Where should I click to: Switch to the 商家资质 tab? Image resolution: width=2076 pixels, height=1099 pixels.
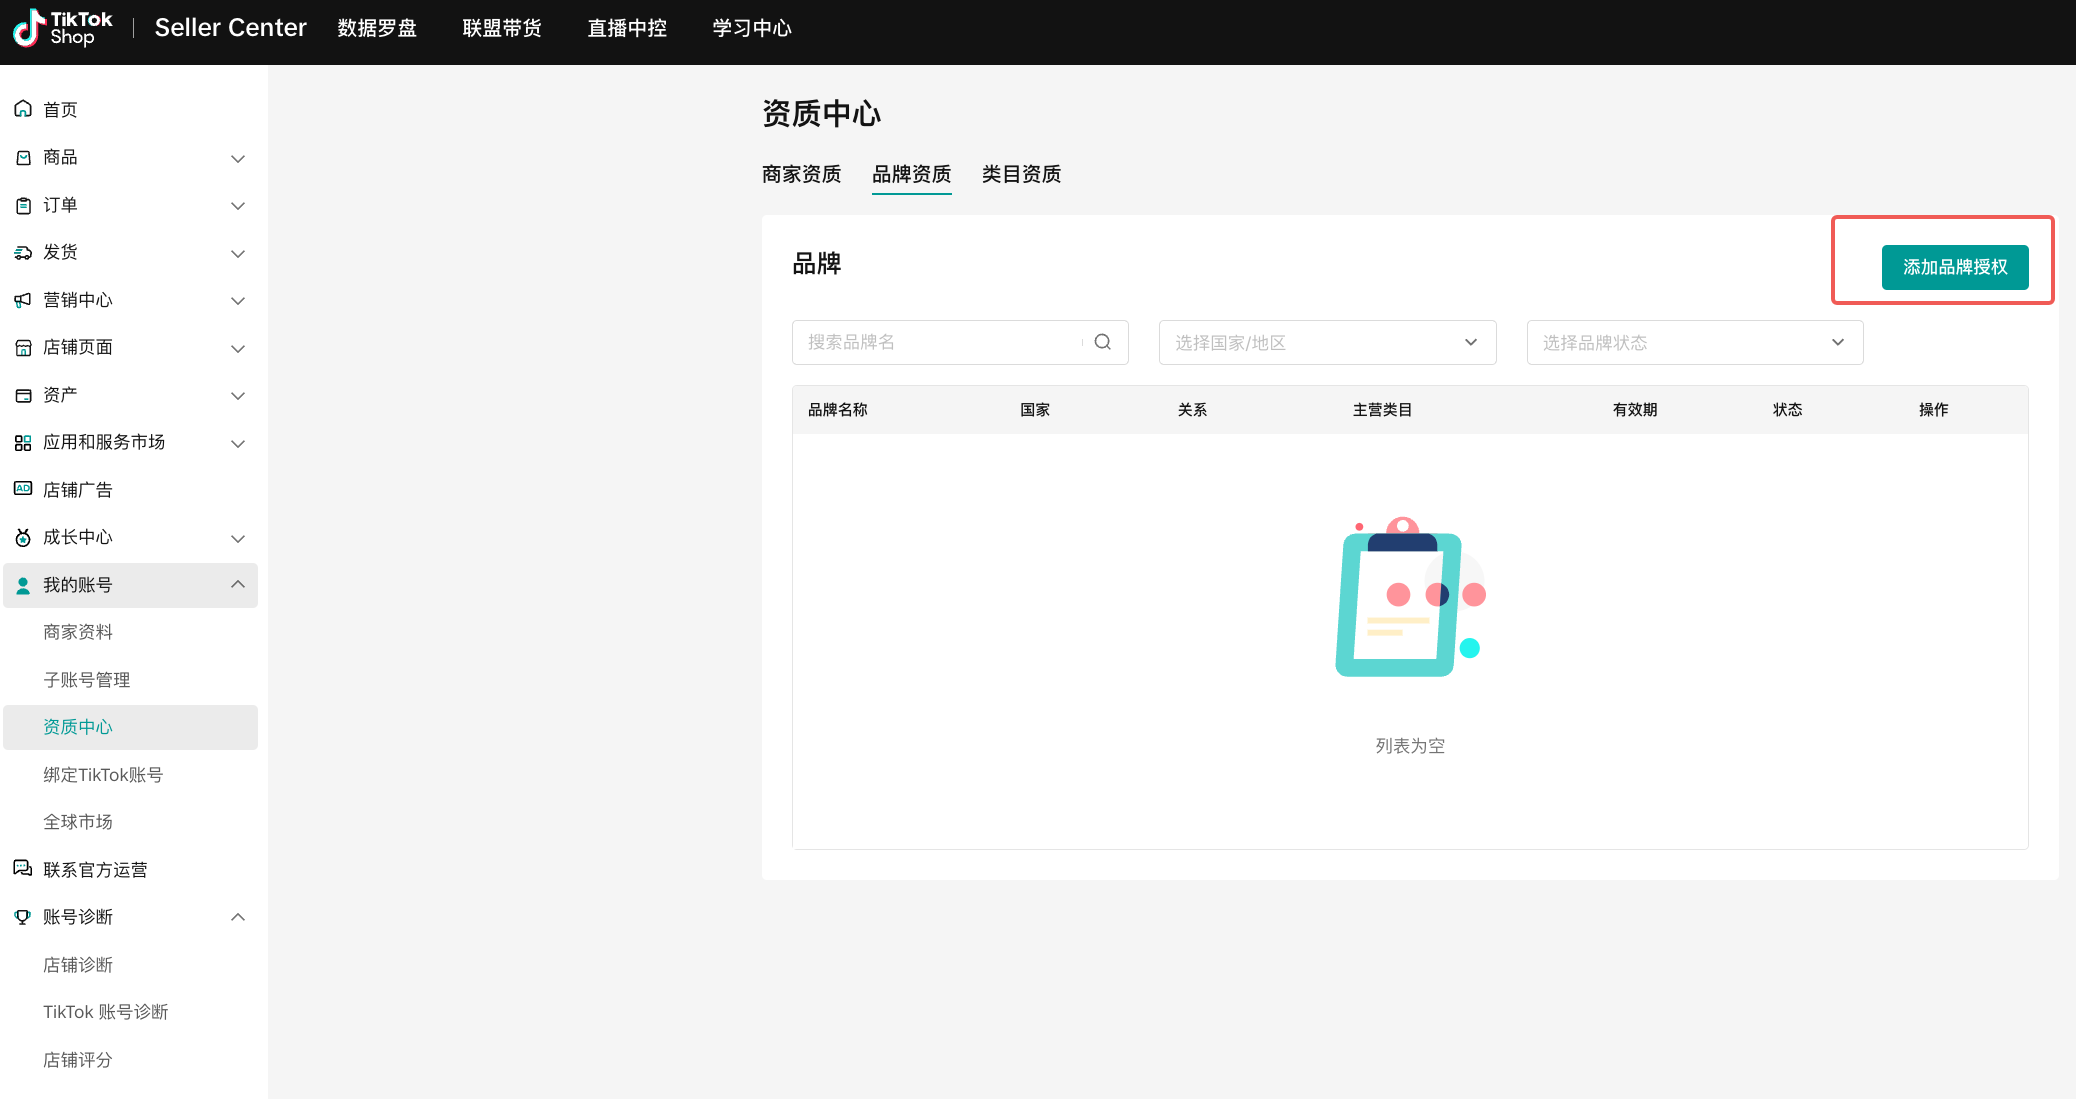801,174
